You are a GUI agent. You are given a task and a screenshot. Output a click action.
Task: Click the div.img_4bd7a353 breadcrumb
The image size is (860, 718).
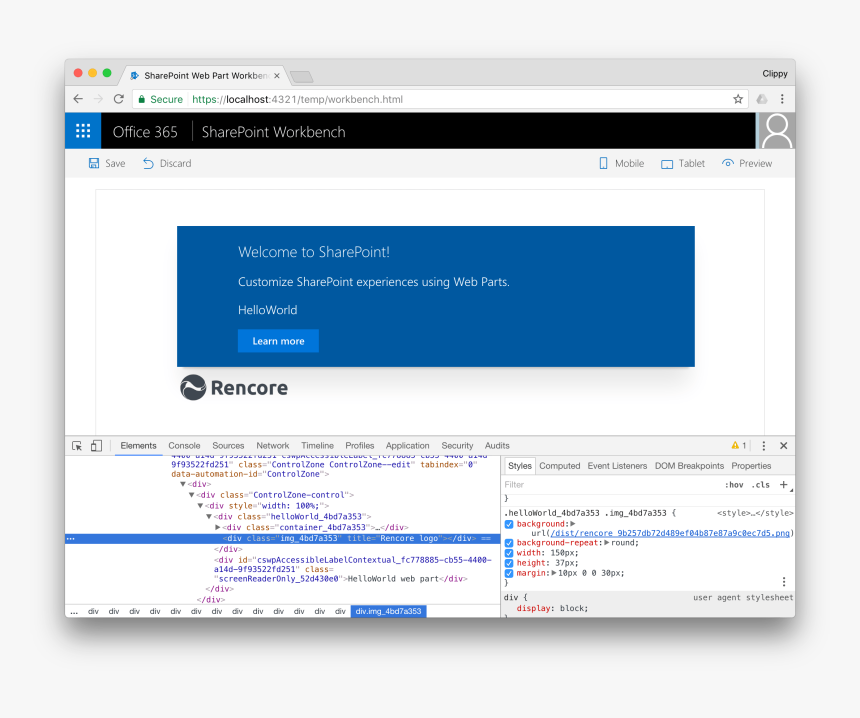[x=388, y=611]
